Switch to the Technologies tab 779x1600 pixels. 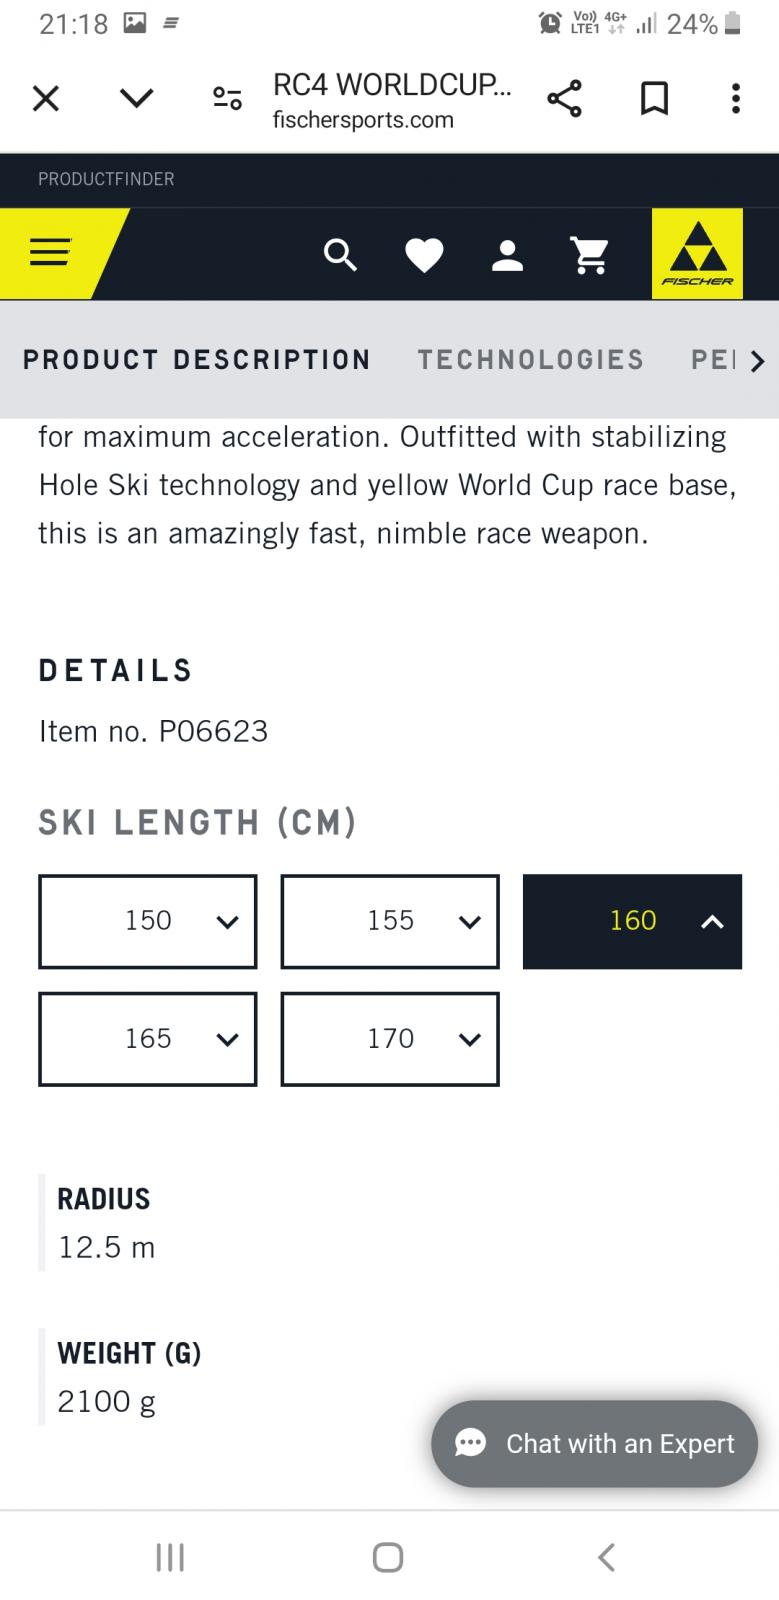(x=531, y=360)
